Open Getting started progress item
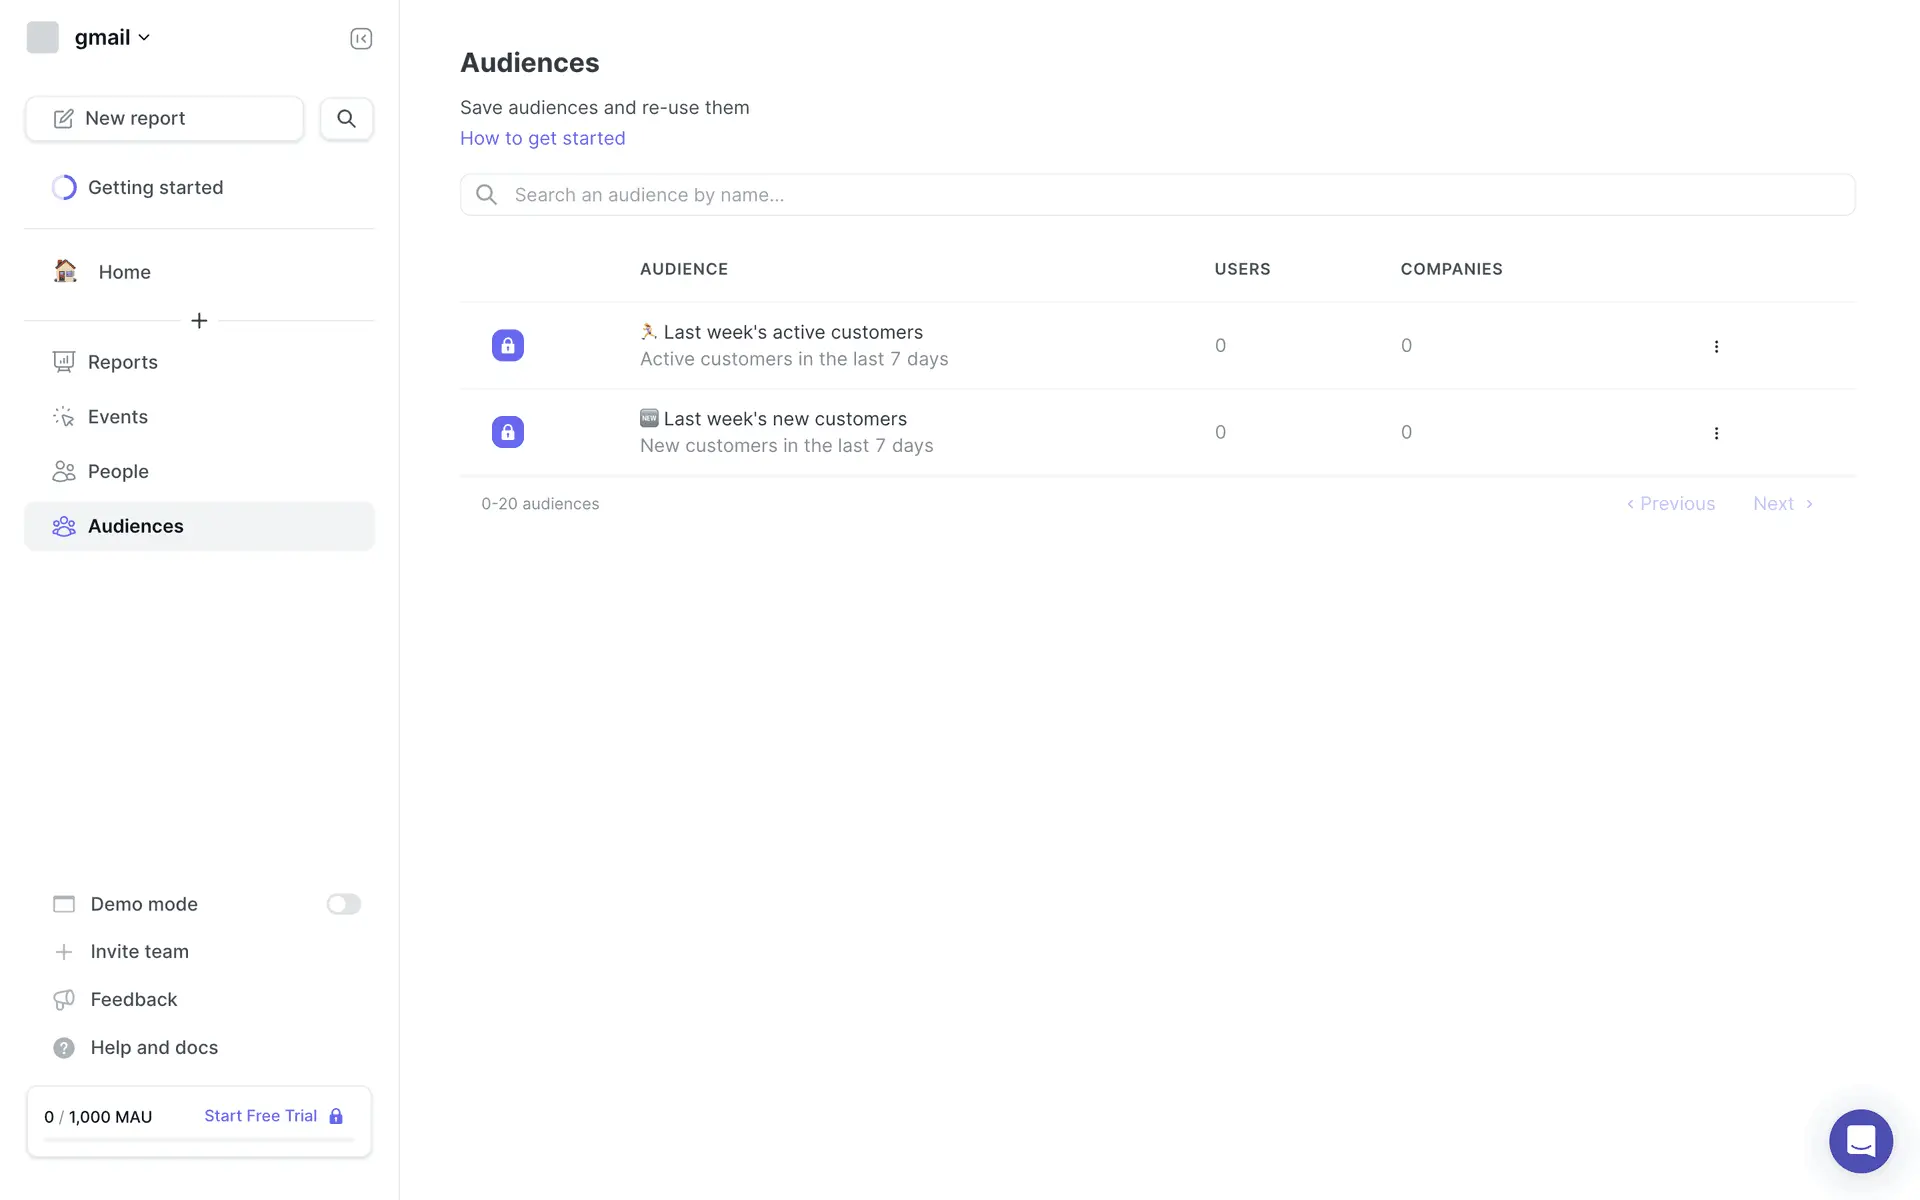This screenshot has height=1200, width=1920. [x=155, y=188]
